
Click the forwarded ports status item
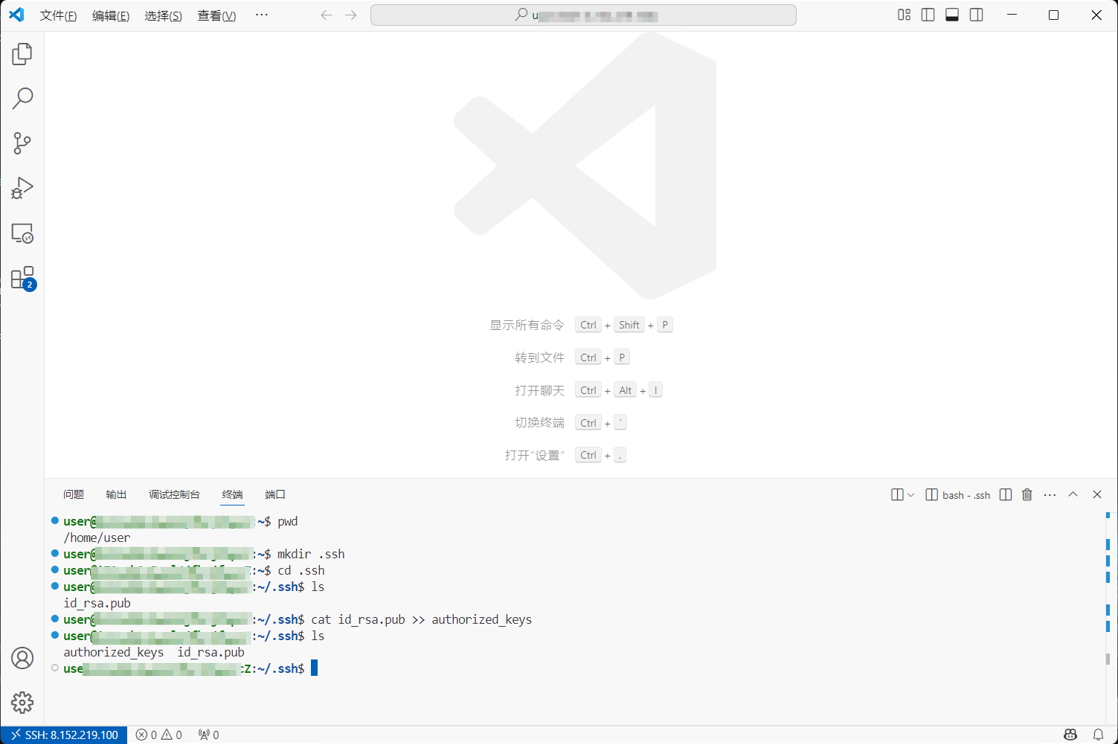tap(208, 735)
